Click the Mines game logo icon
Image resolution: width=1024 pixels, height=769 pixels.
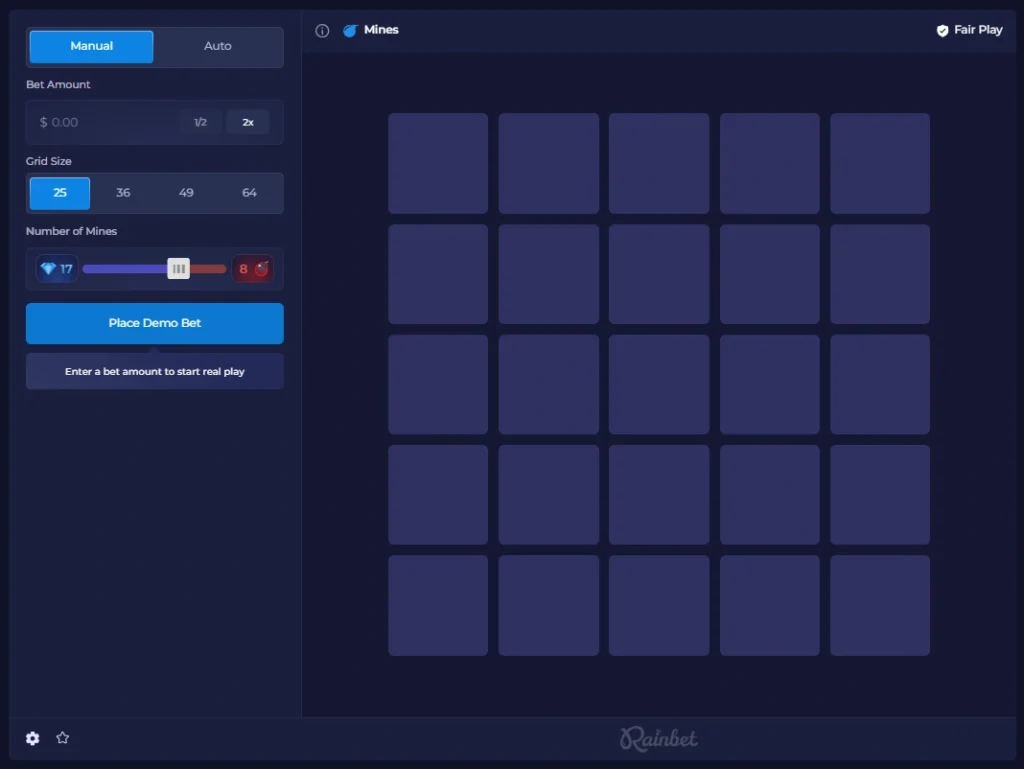[350, 31]
